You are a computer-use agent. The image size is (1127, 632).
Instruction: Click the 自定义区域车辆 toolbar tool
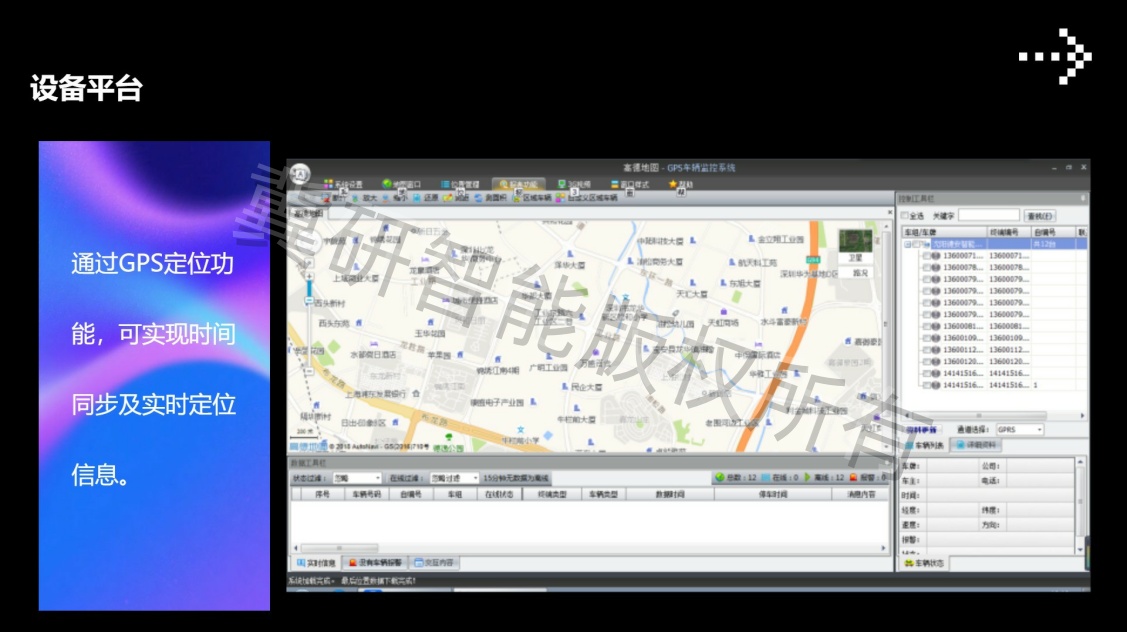pos(586,198)
